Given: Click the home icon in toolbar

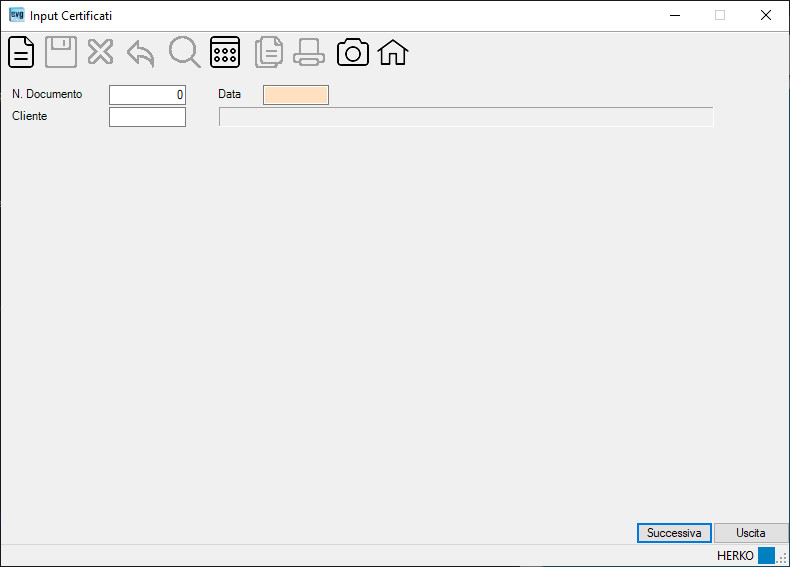Looking at the screenshot, I should [393, 52].
